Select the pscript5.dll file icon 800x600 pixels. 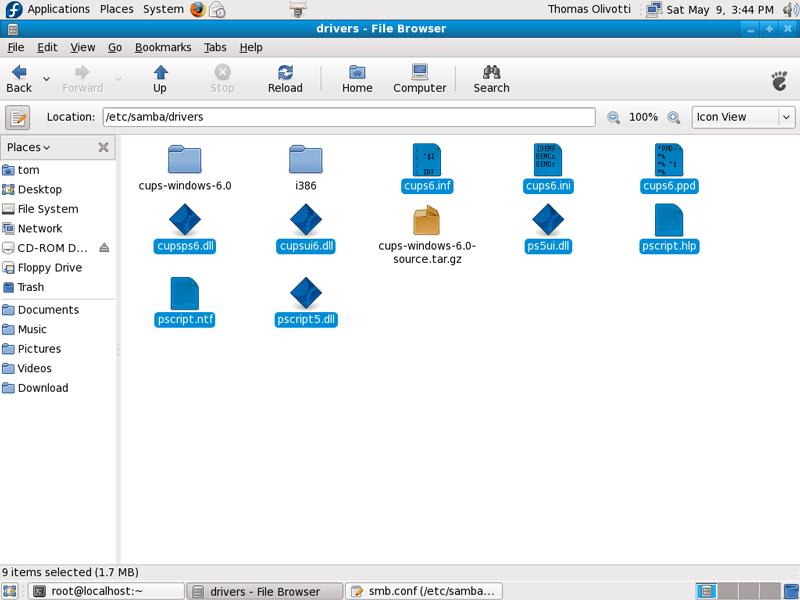[x=306, y=293]
